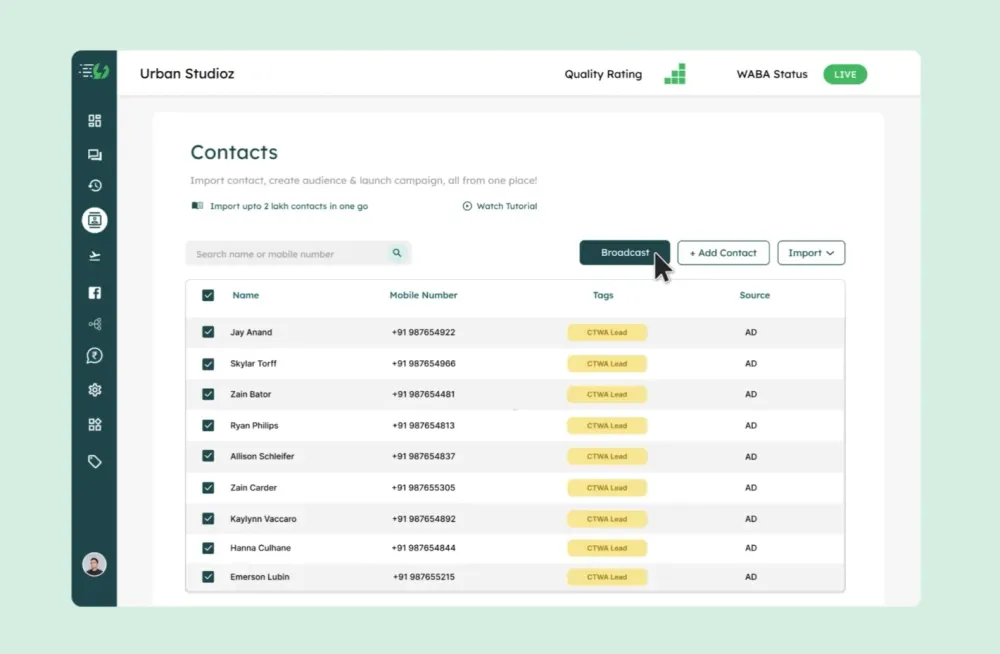The image size is (1000, 654).
Task: Uncheck Jay Anand's contact row
Action: pos(208,331)
